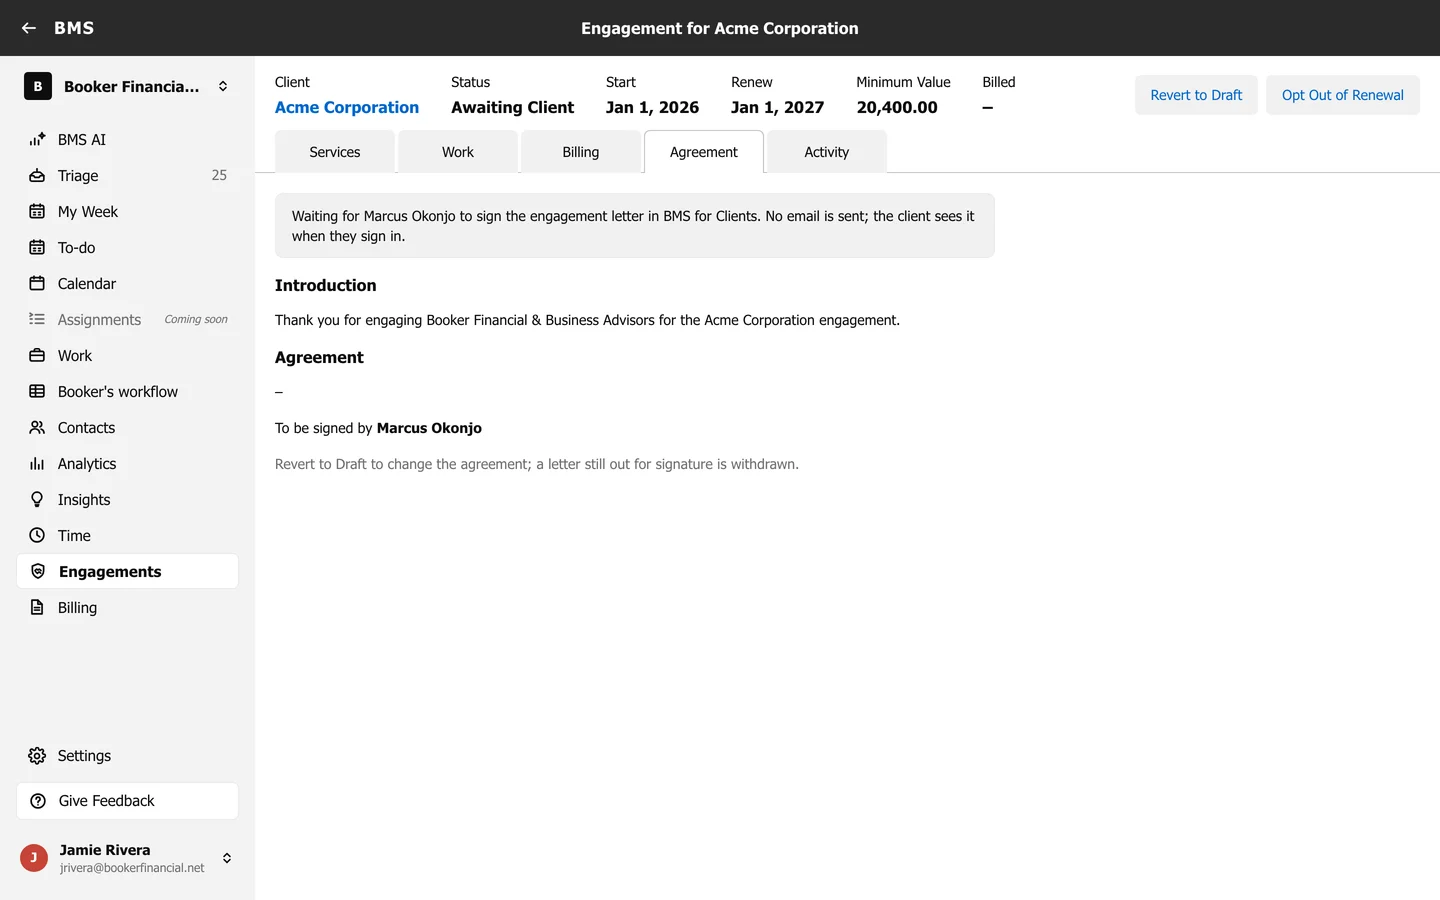Click the 'Awaiting Client' status value
This screenshot has height=900, width=1440.
coord(513,107)
